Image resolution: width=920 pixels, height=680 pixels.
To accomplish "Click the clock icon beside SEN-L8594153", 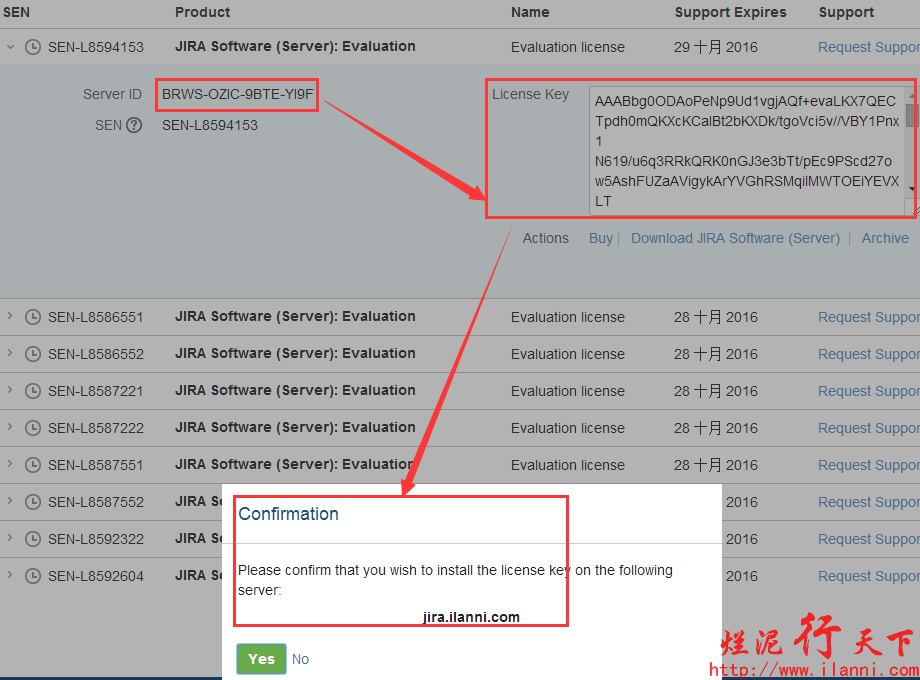I will (x=33, y=47).
